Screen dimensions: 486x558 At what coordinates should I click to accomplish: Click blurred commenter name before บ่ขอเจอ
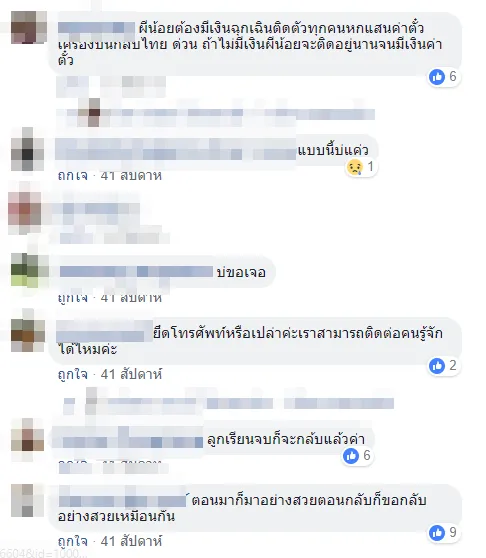pos(136,272)
